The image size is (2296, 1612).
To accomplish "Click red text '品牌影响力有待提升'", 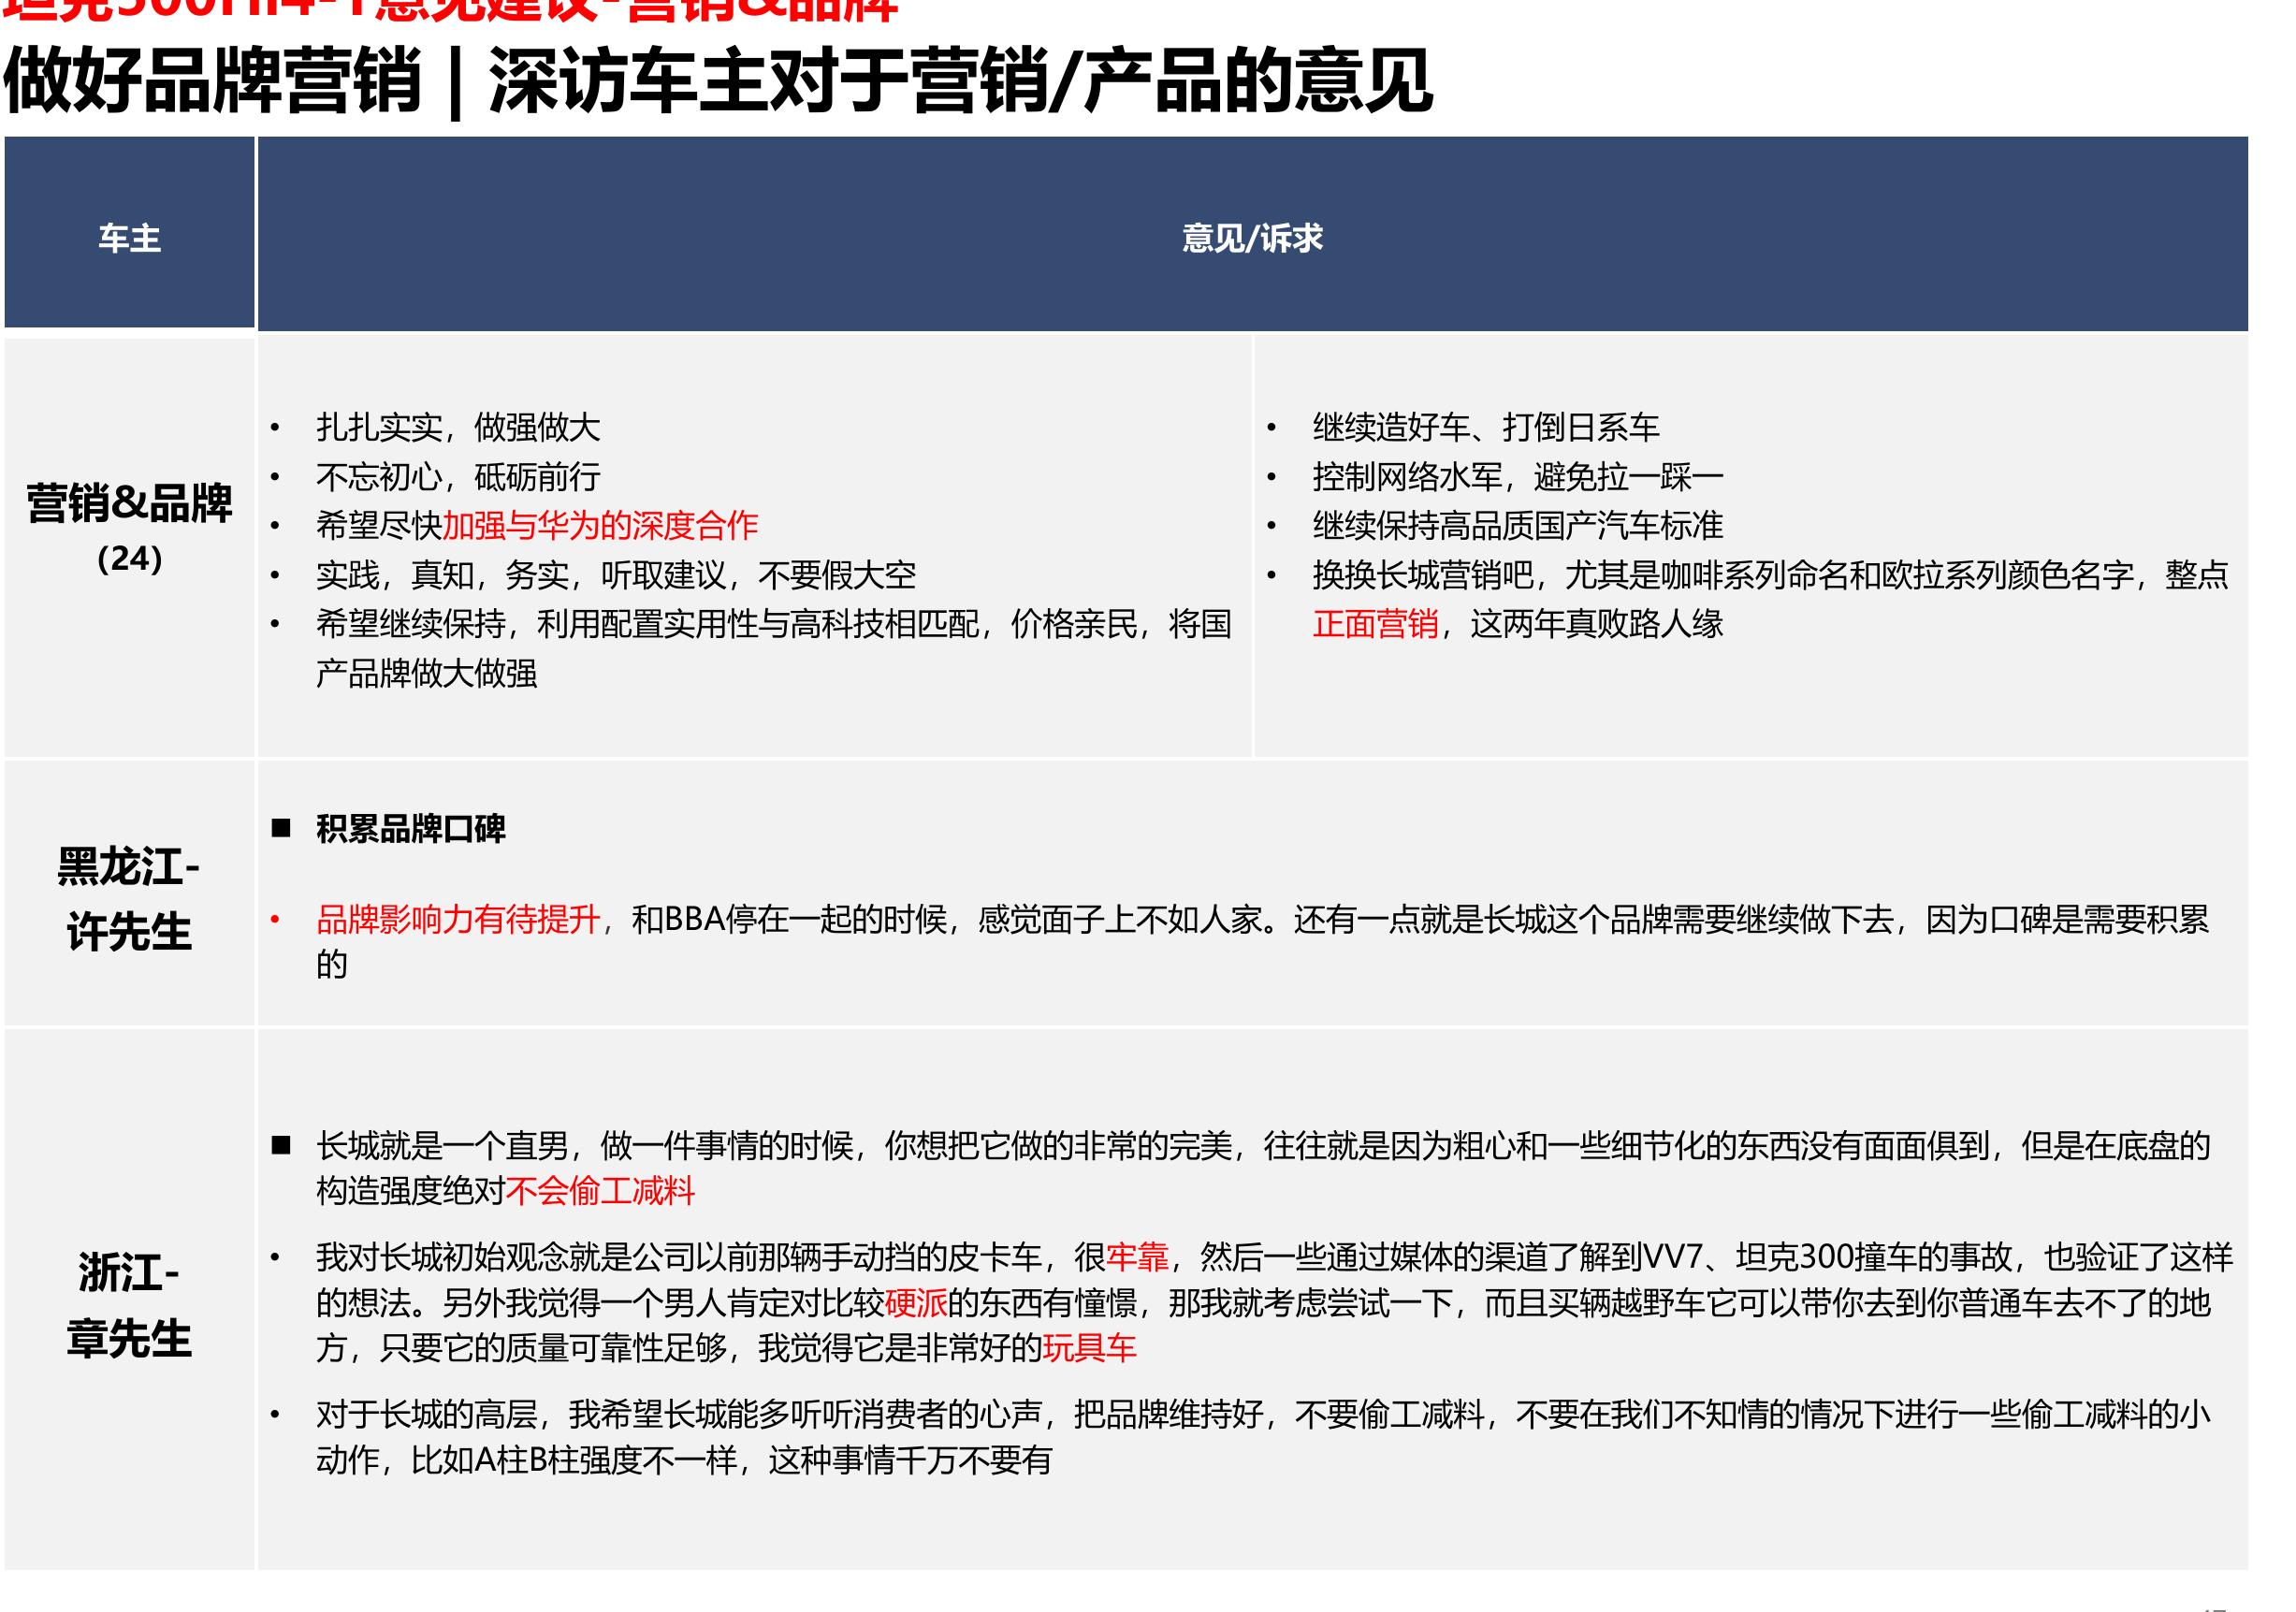I will tap(458, 919).
